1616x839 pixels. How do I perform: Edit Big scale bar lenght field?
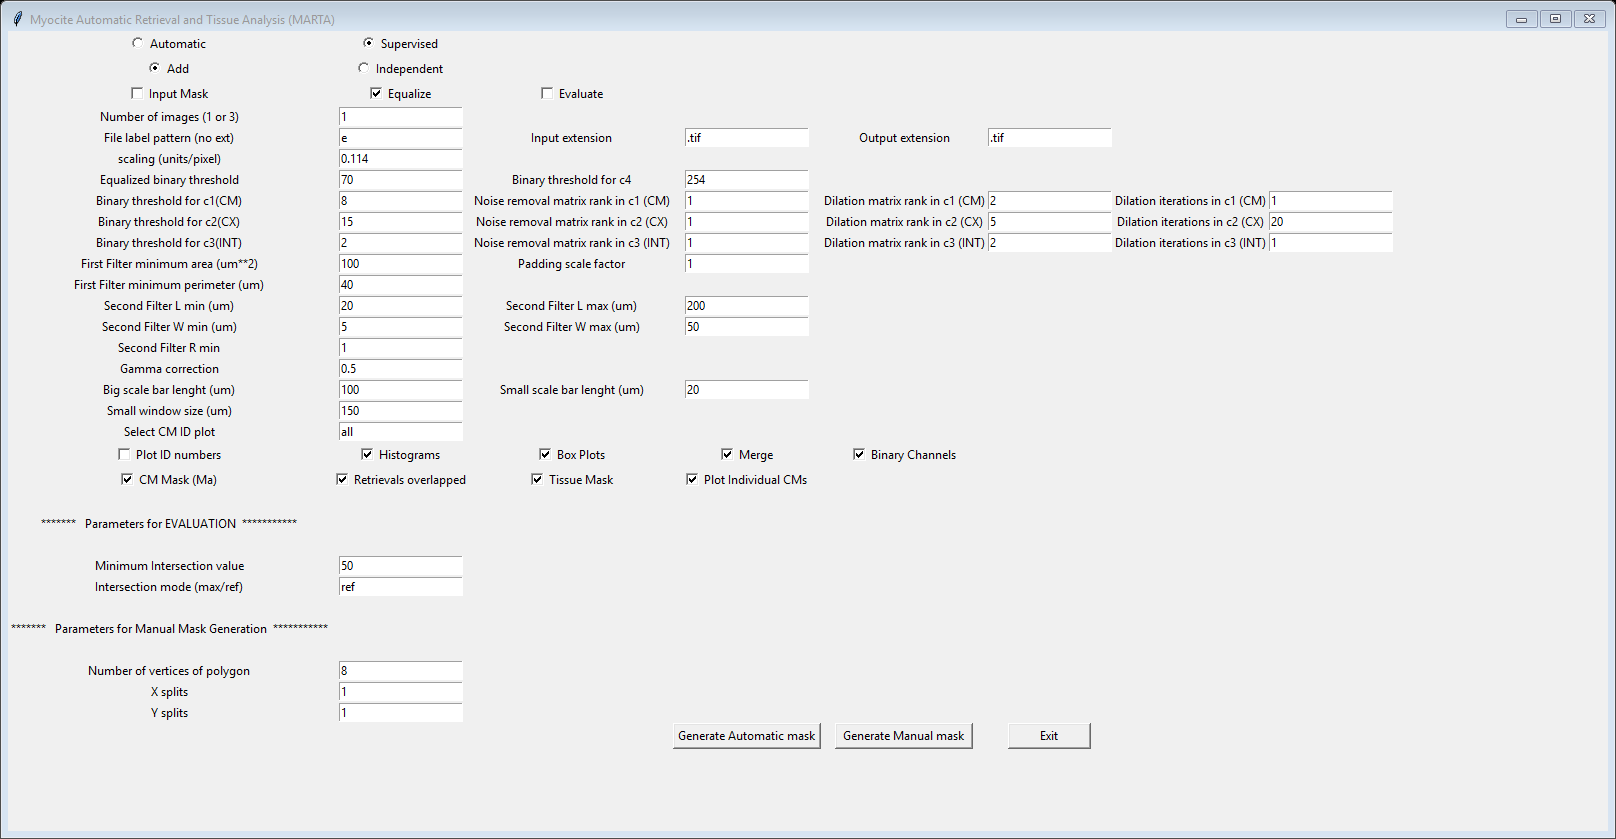click(x=400, y=390)
